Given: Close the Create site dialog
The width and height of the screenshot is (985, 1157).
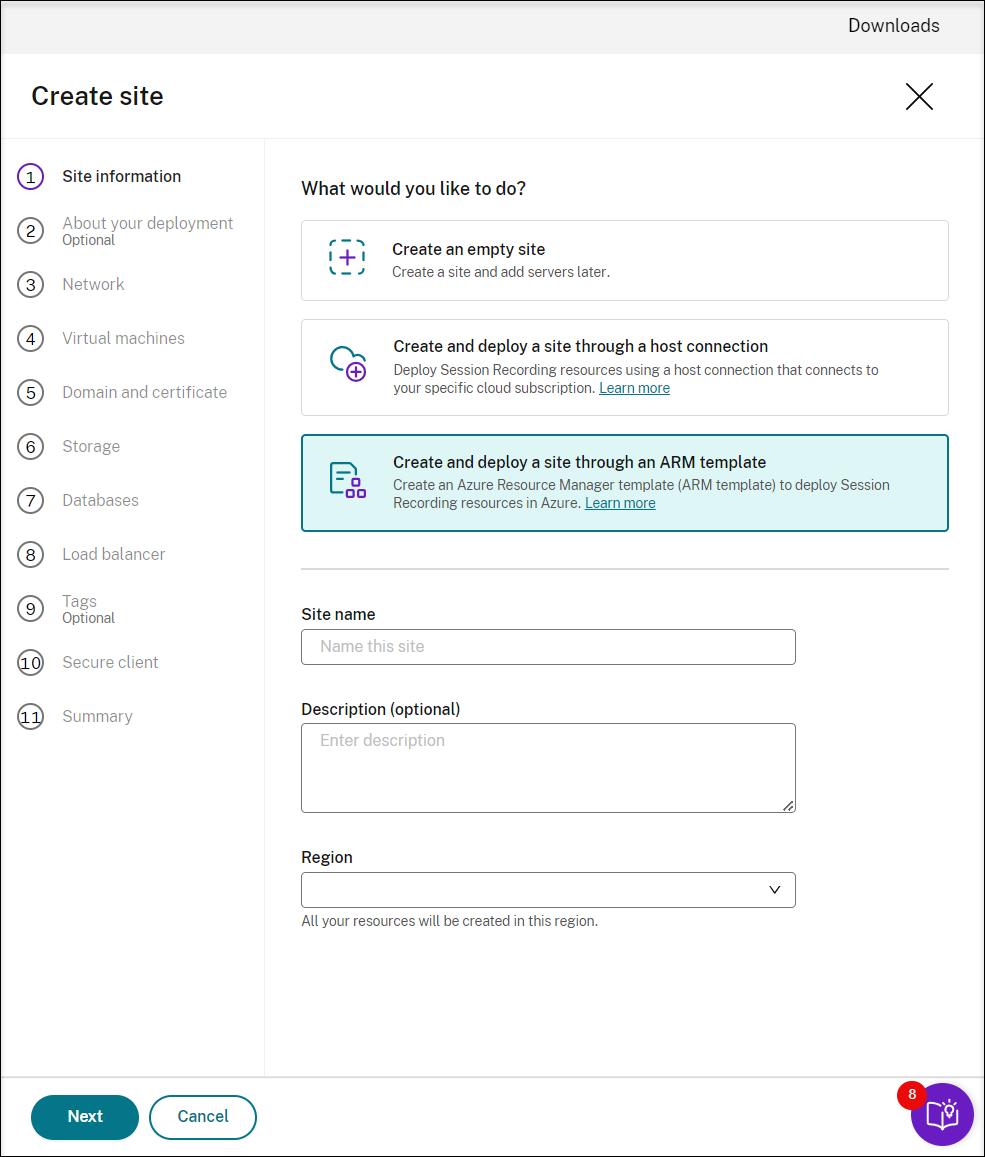Looking at the screenshot, I should point(919,96).
